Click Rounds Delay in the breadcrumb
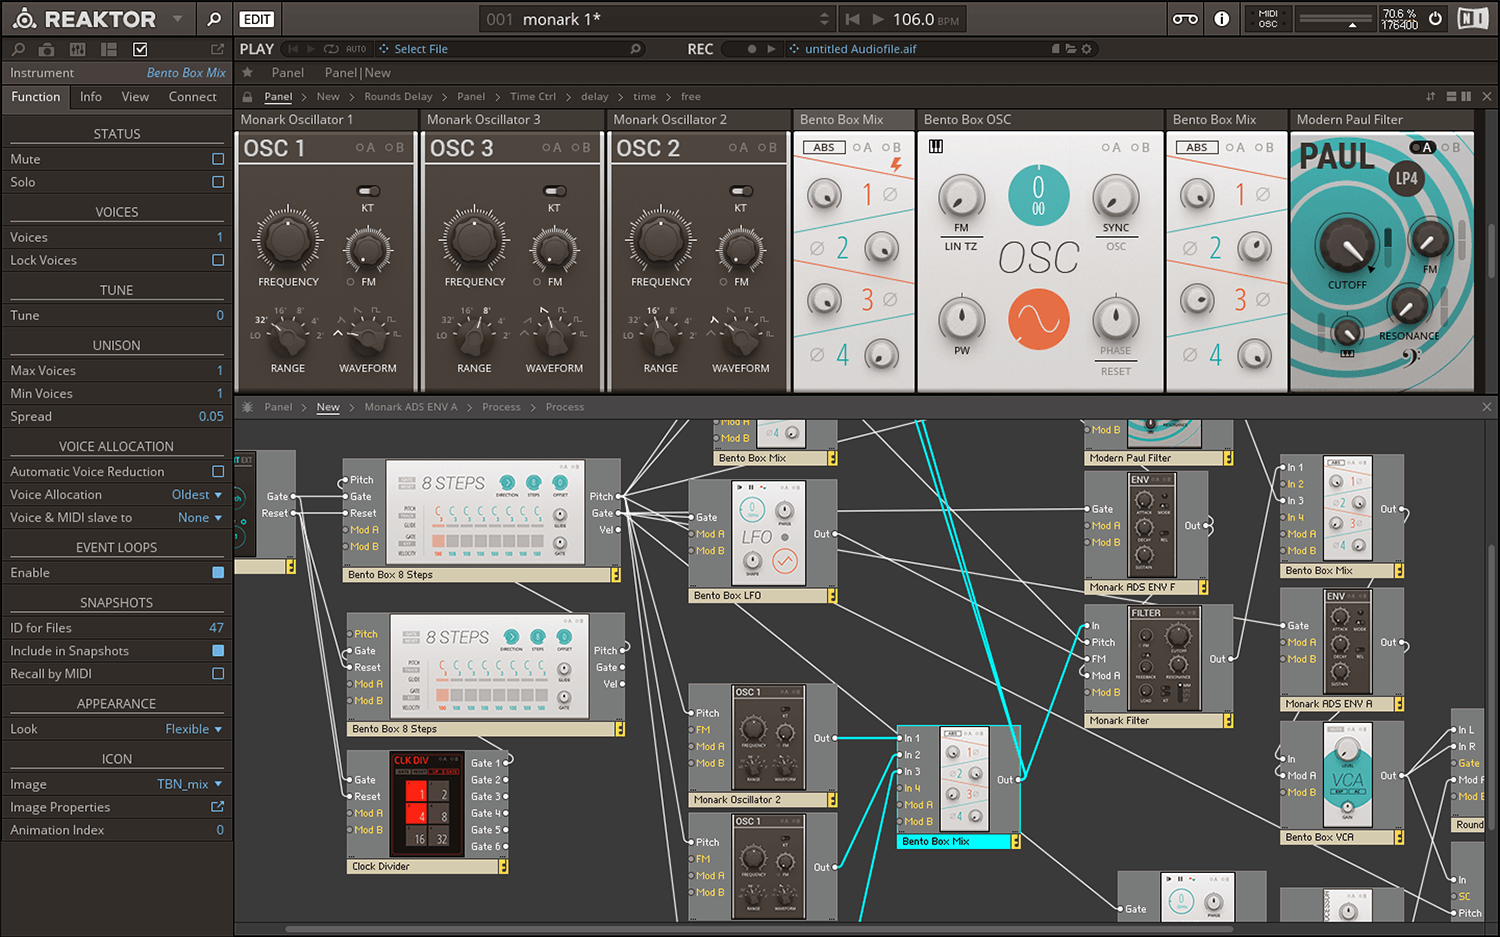Viewport: 1500px width, 937px height. [x=398, y=97]
